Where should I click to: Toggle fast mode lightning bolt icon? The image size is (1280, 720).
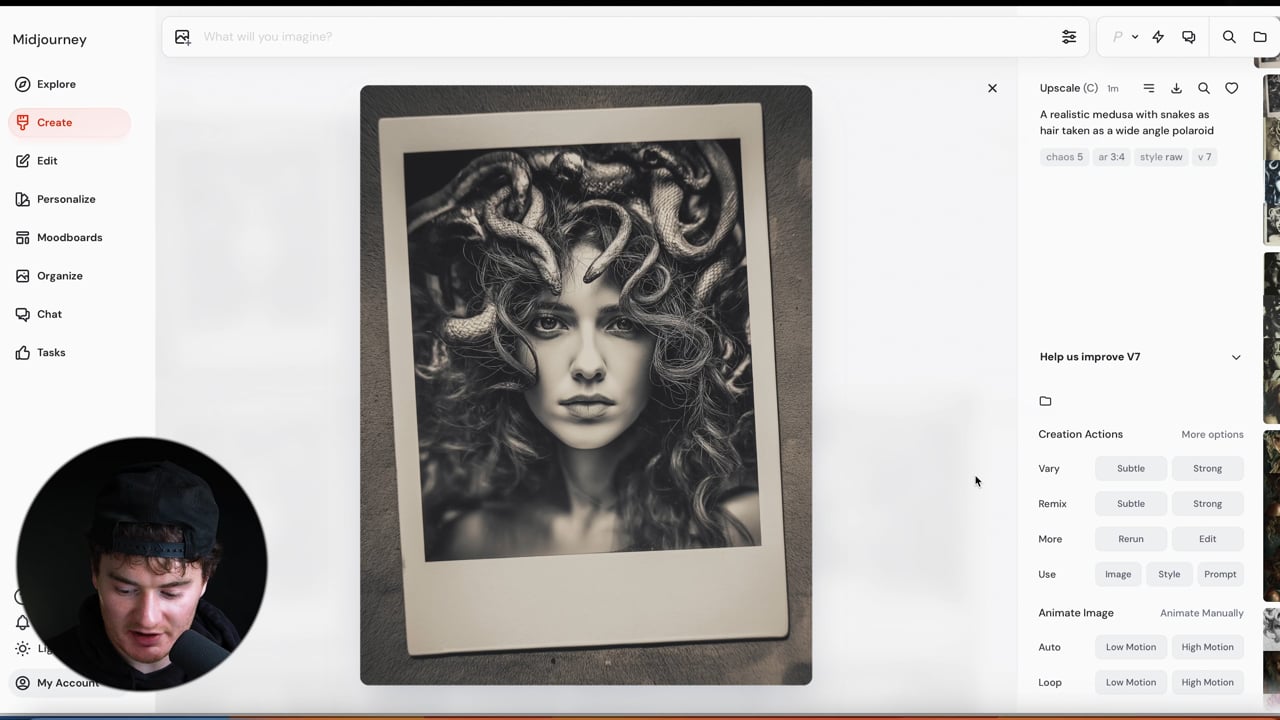click(x=1158, y=37)
